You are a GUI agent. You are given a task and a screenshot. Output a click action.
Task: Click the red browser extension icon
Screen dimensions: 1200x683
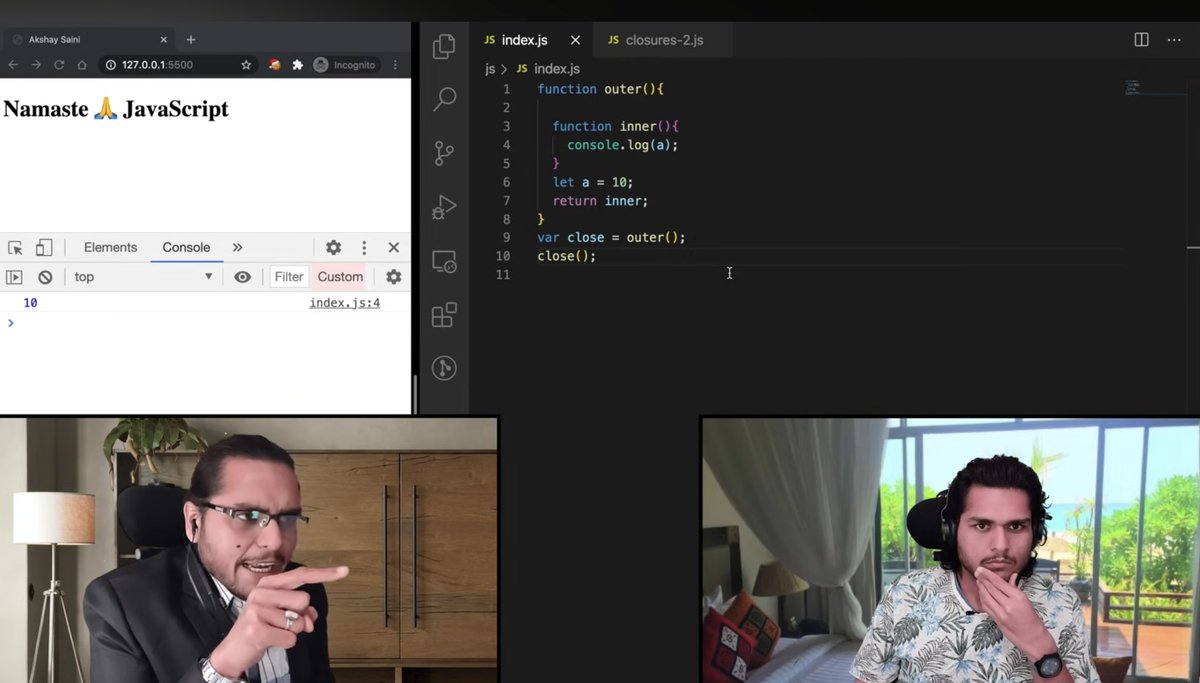click(274, 65)
